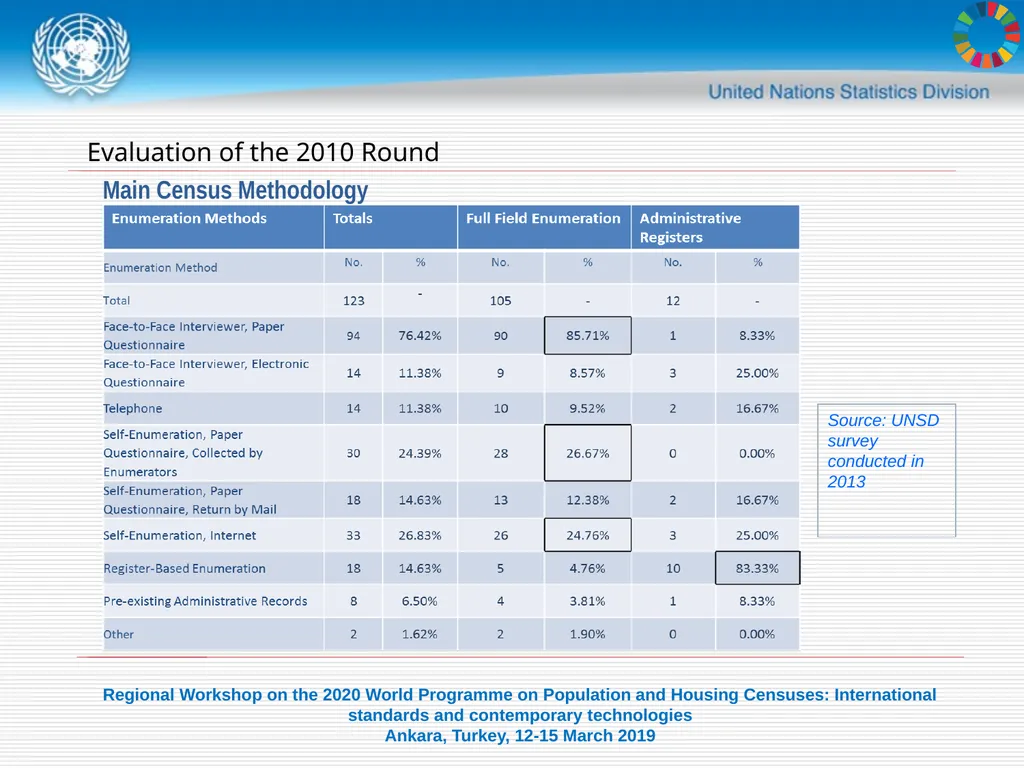
Task: Click the 'Main Census Methodology' heading
Action: tap(235, 190)
